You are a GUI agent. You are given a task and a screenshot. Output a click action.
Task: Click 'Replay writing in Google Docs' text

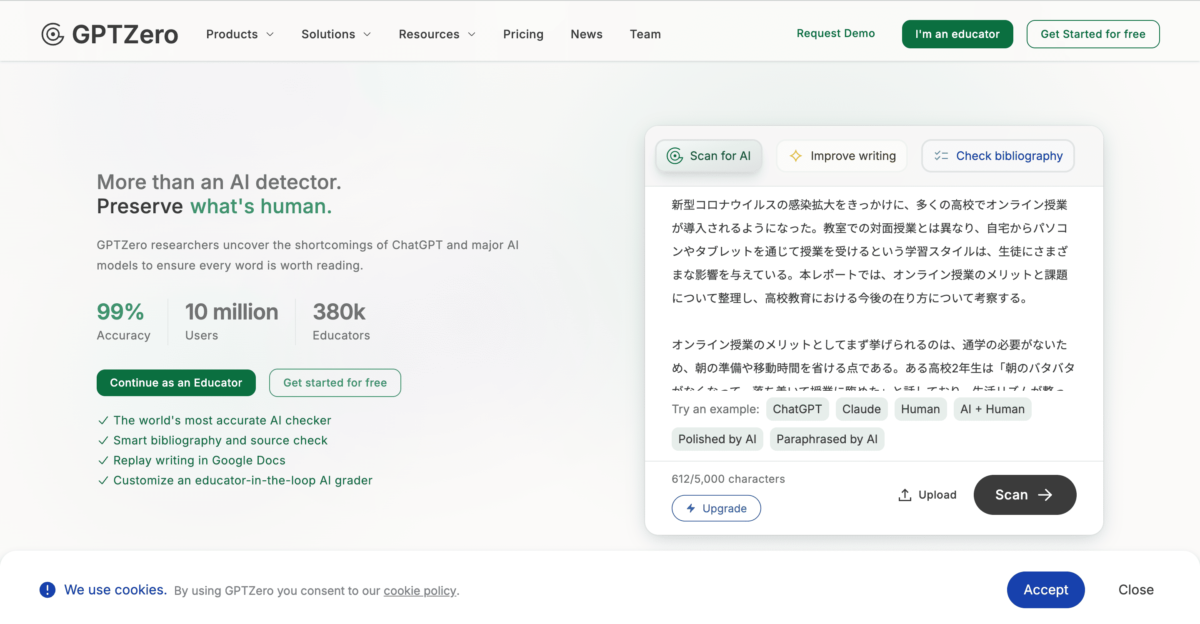point(199,461)
